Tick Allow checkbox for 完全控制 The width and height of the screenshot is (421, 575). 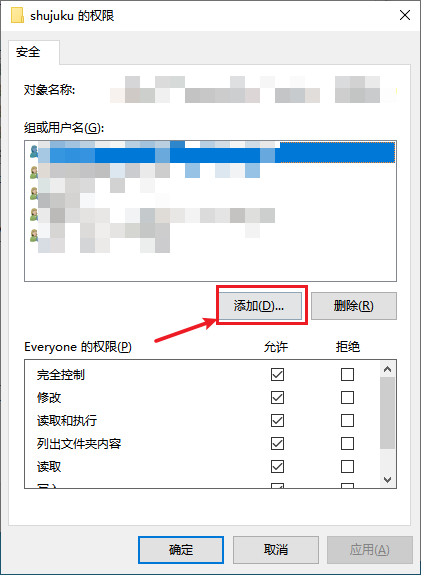point(277,374)
